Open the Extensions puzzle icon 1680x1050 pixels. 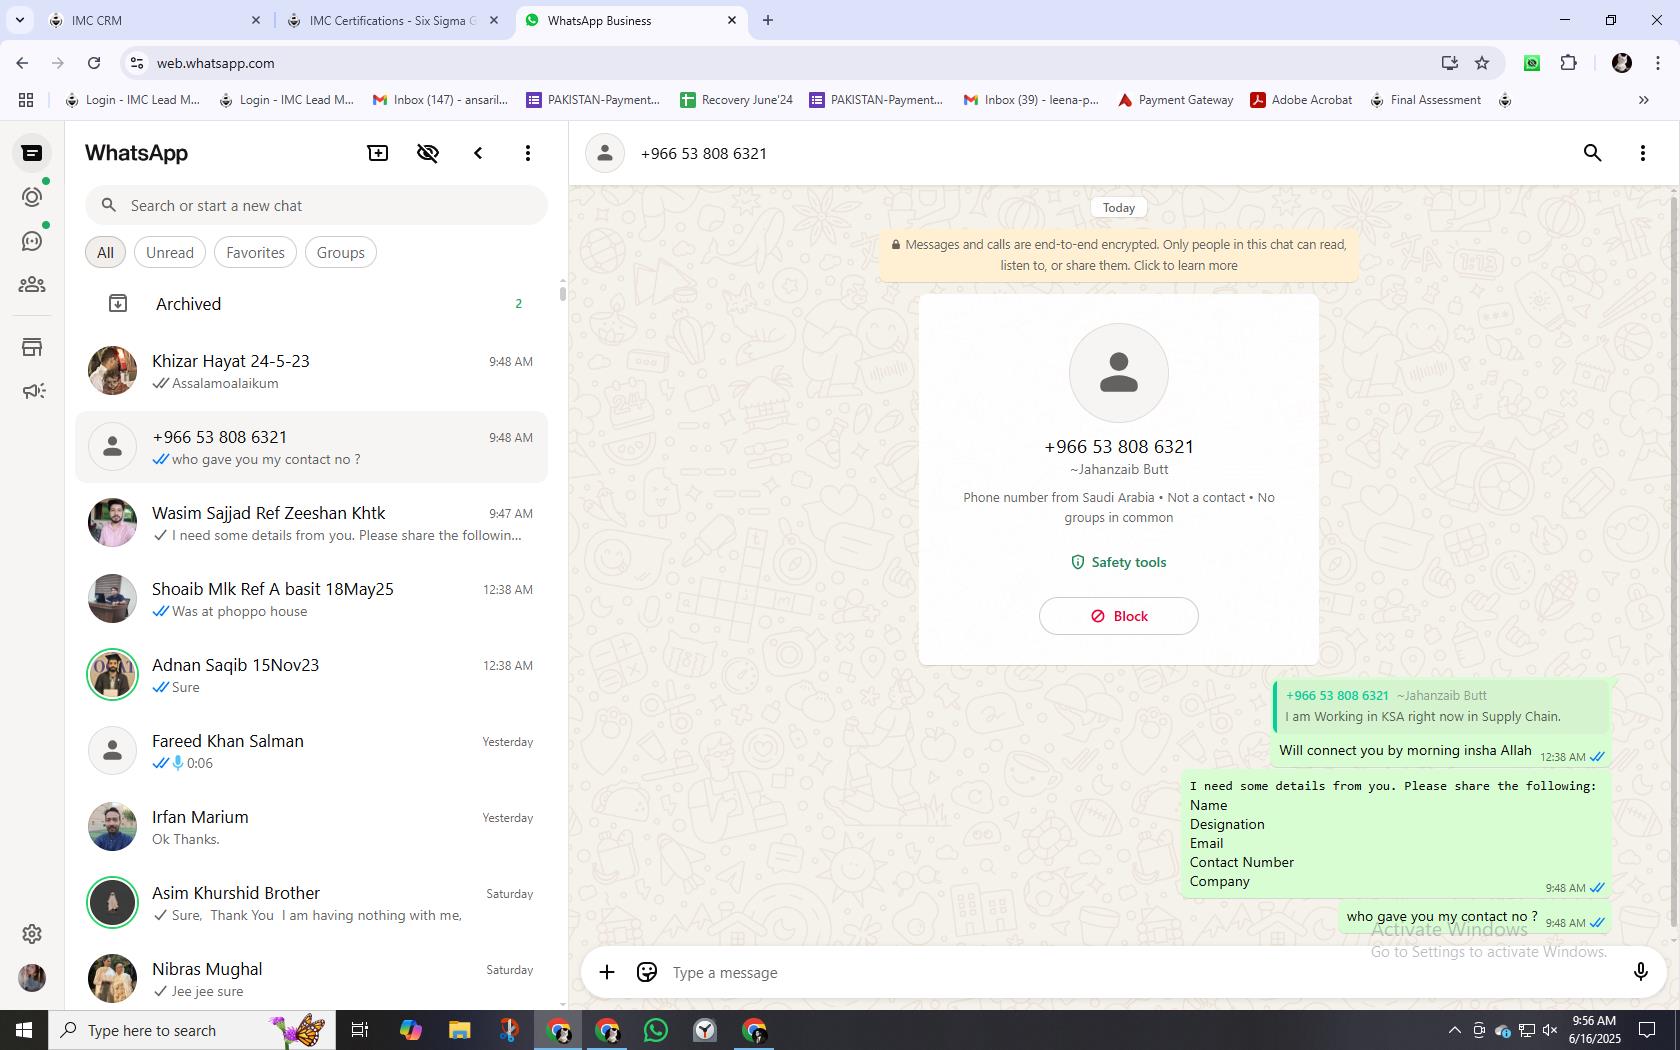[x=1568, y=63]
